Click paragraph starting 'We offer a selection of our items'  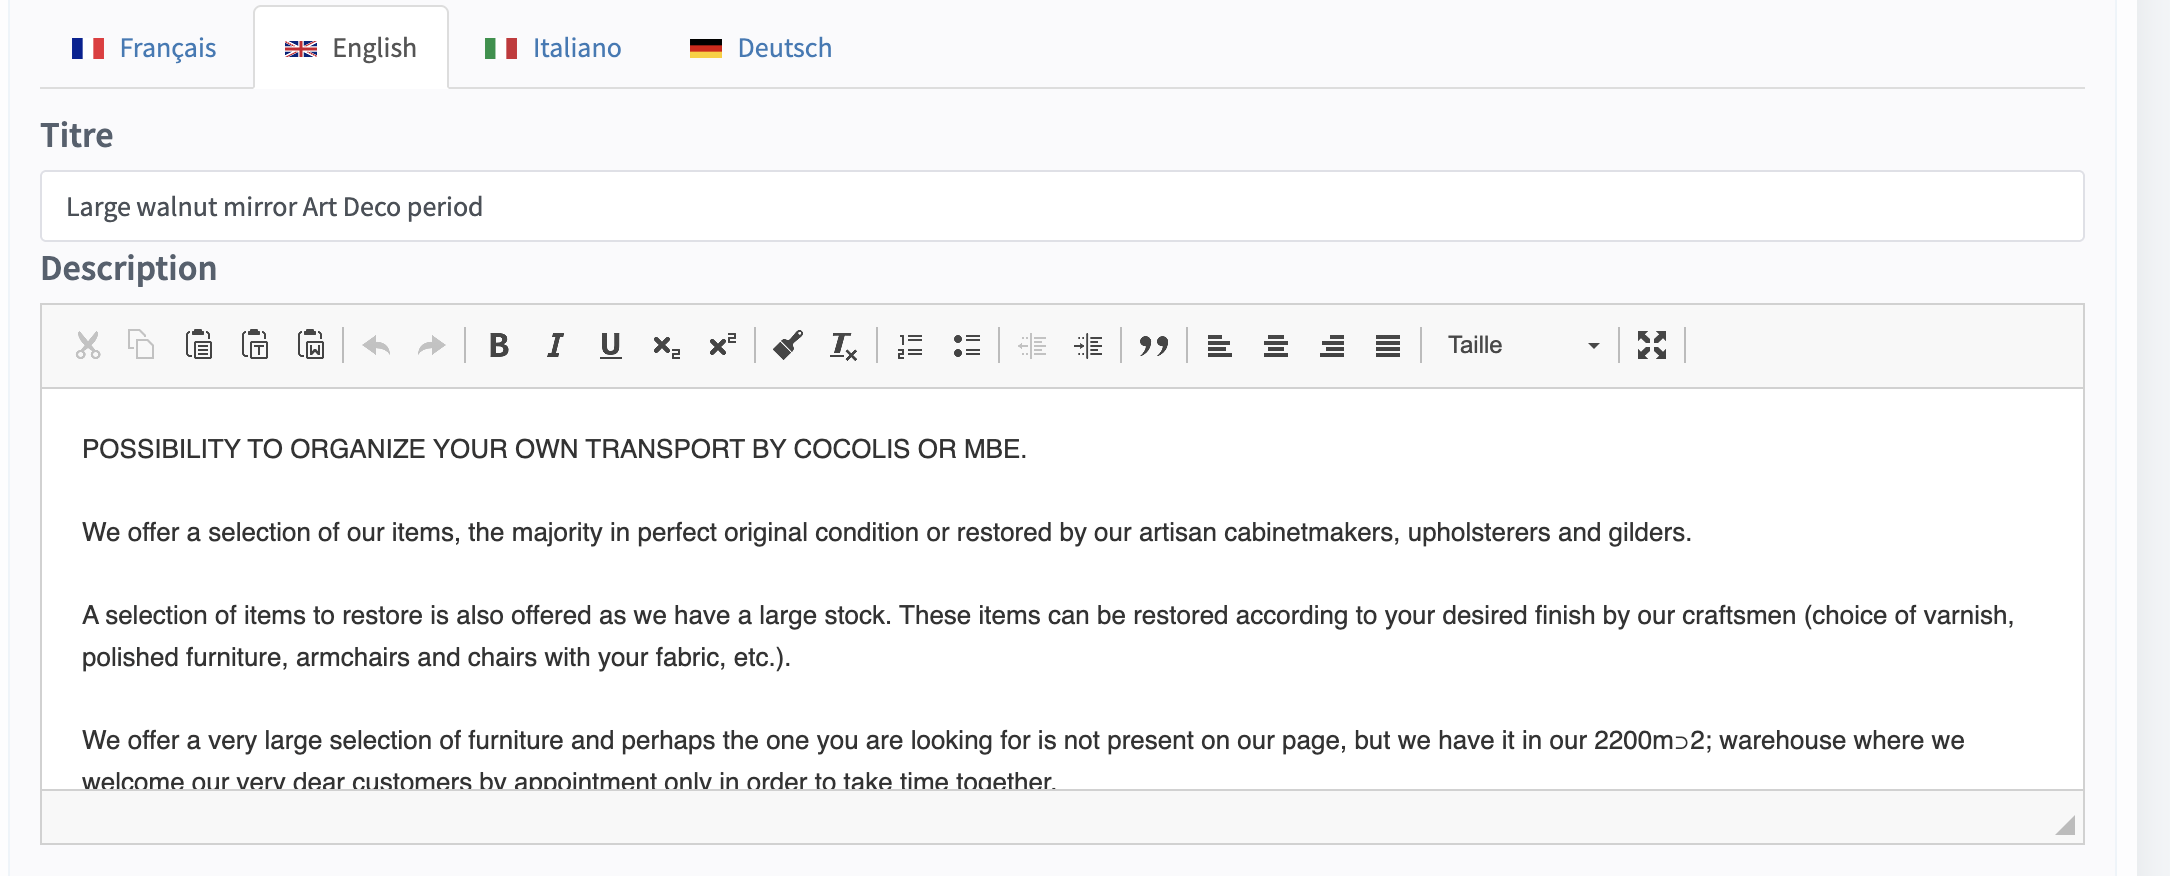pos(886,532)
